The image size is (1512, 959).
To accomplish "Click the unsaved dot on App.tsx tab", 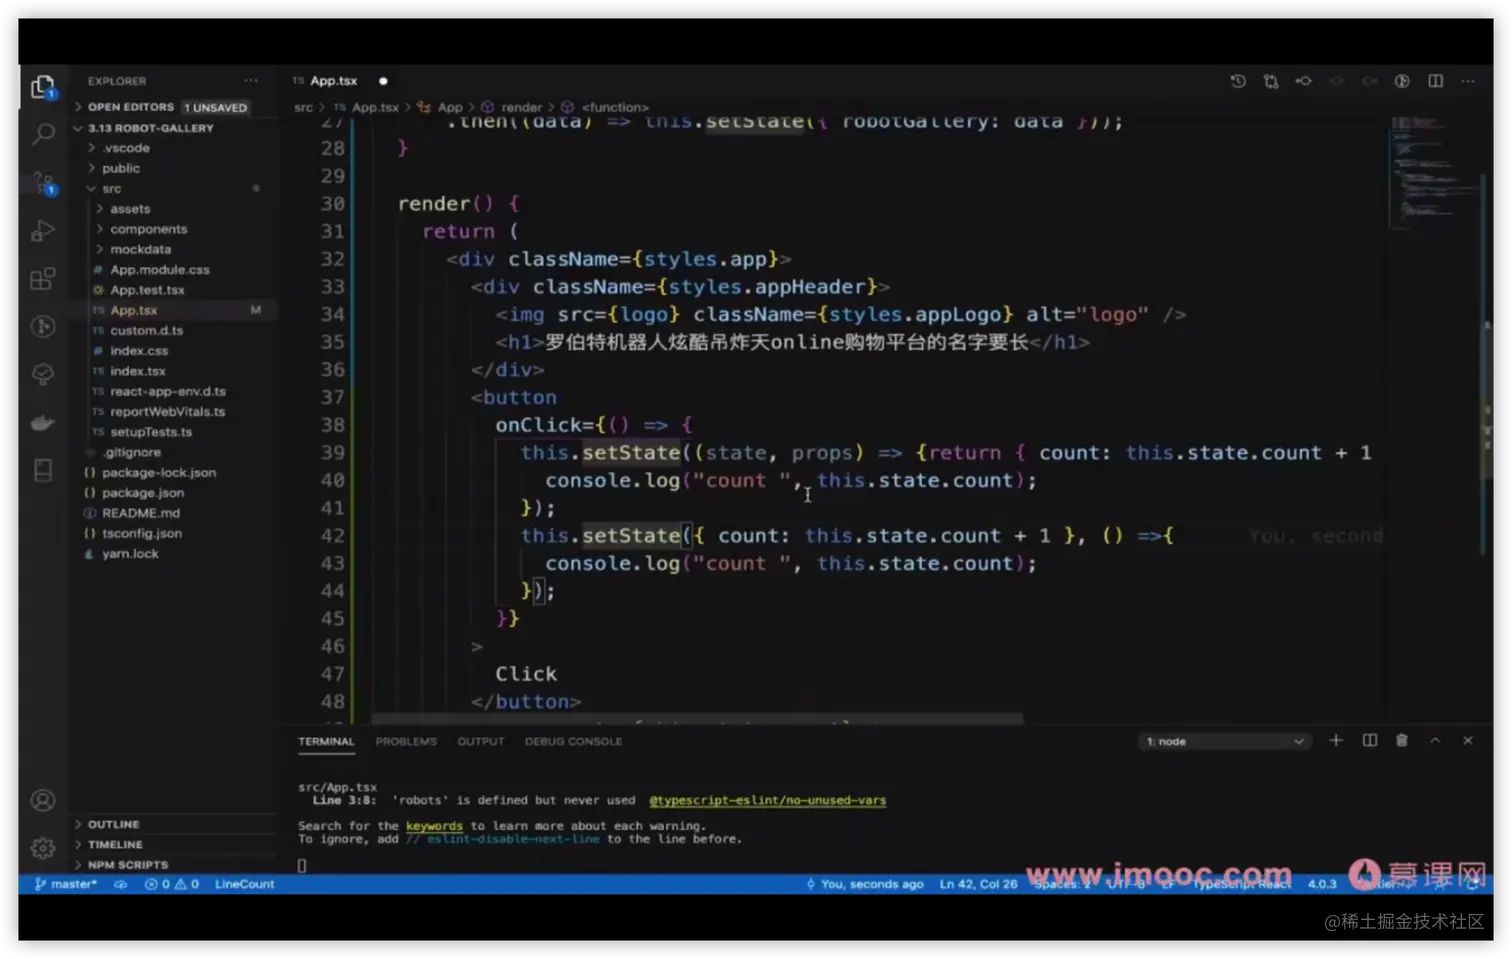I will tap(383, 81).
